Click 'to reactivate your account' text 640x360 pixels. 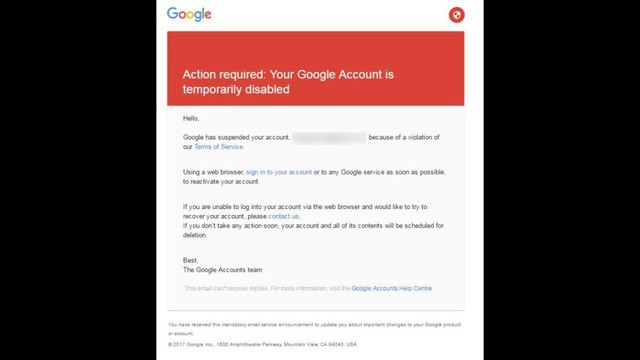(x=221, y=182)
